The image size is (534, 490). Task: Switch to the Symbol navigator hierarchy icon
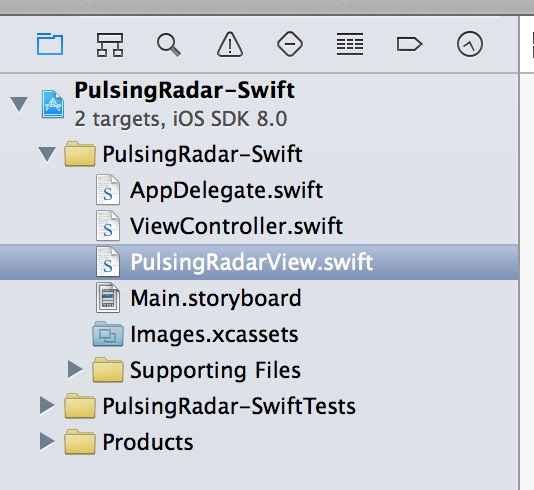coord(110,44)
